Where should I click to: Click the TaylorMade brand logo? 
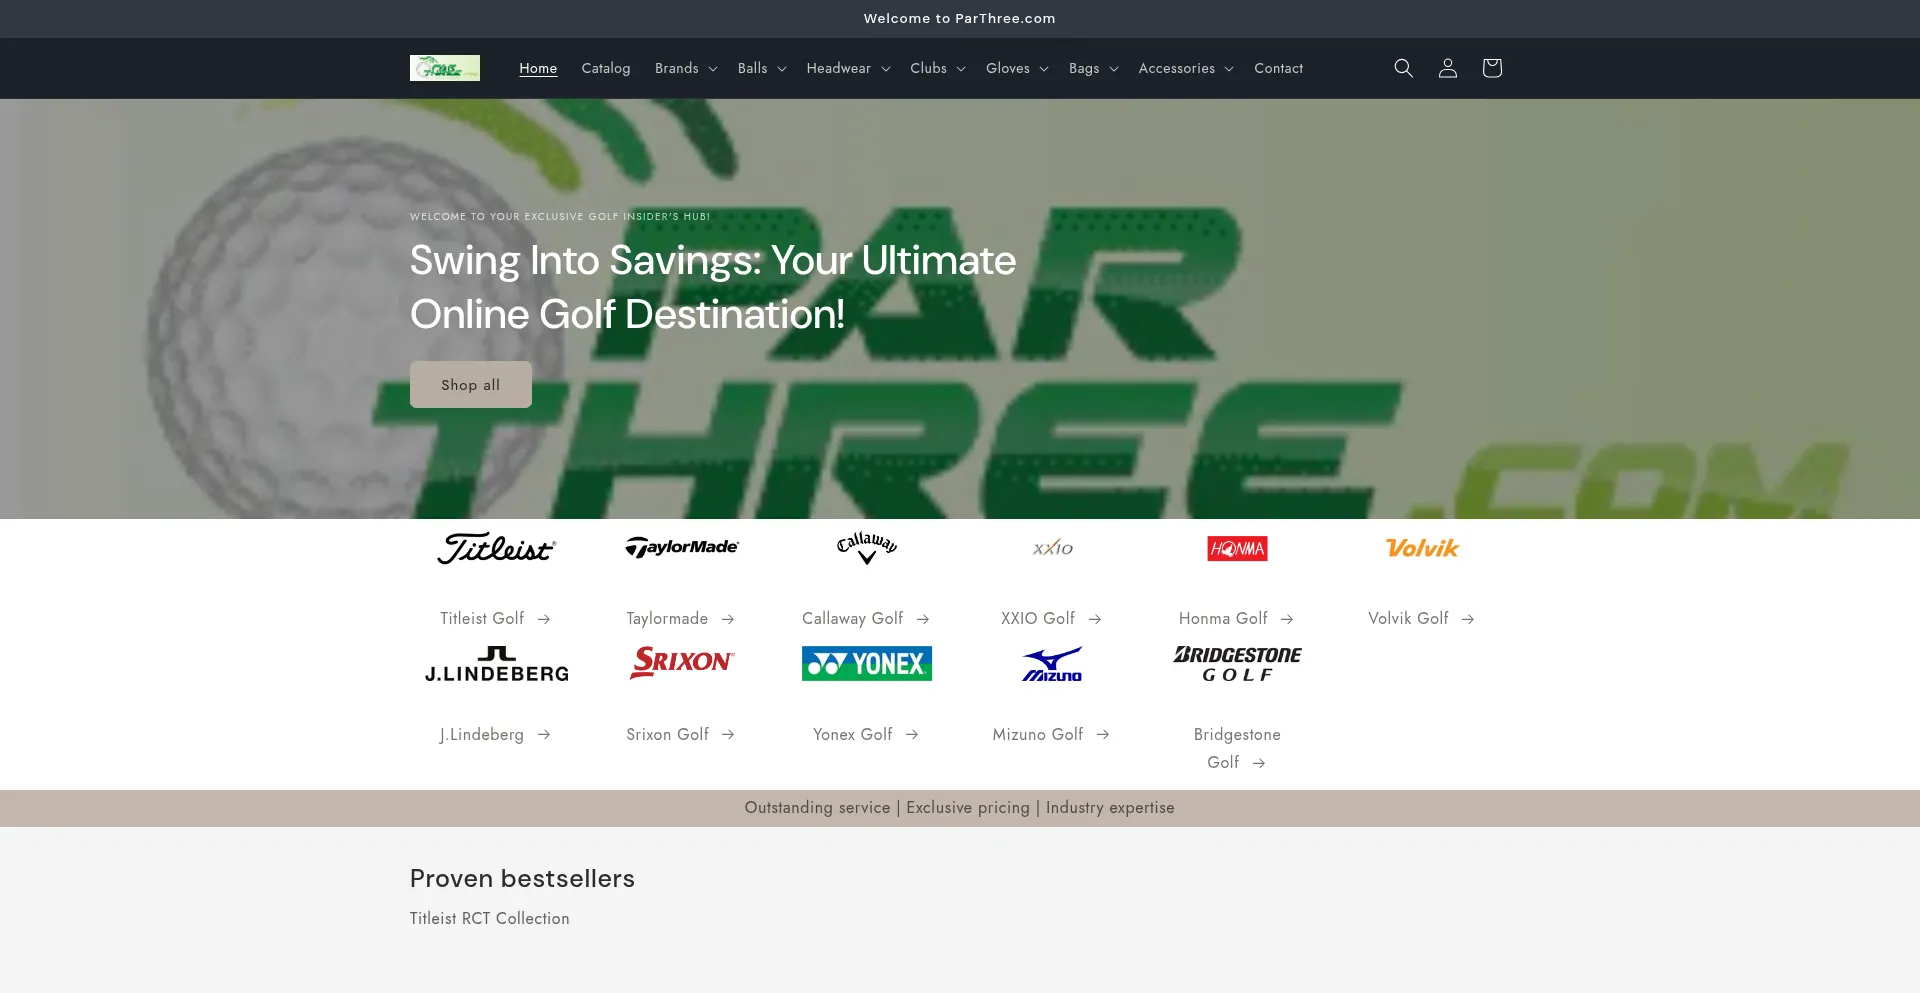point(682,547)
